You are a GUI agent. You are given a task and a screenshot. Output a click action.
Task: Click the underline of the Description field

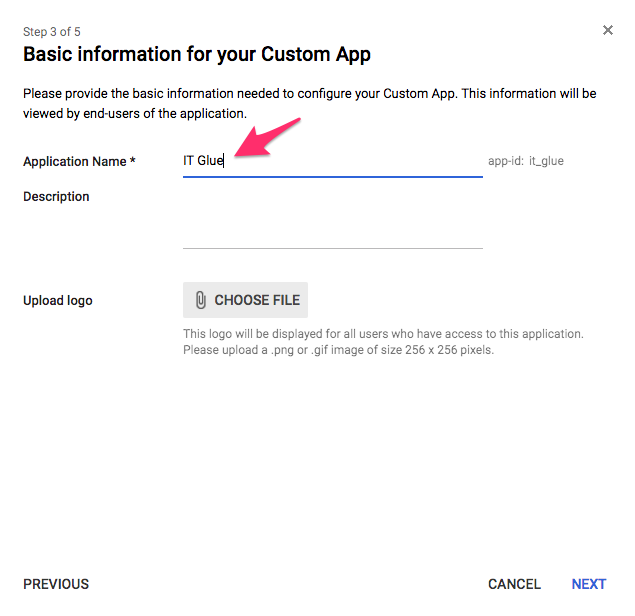(x=332, y=248)
